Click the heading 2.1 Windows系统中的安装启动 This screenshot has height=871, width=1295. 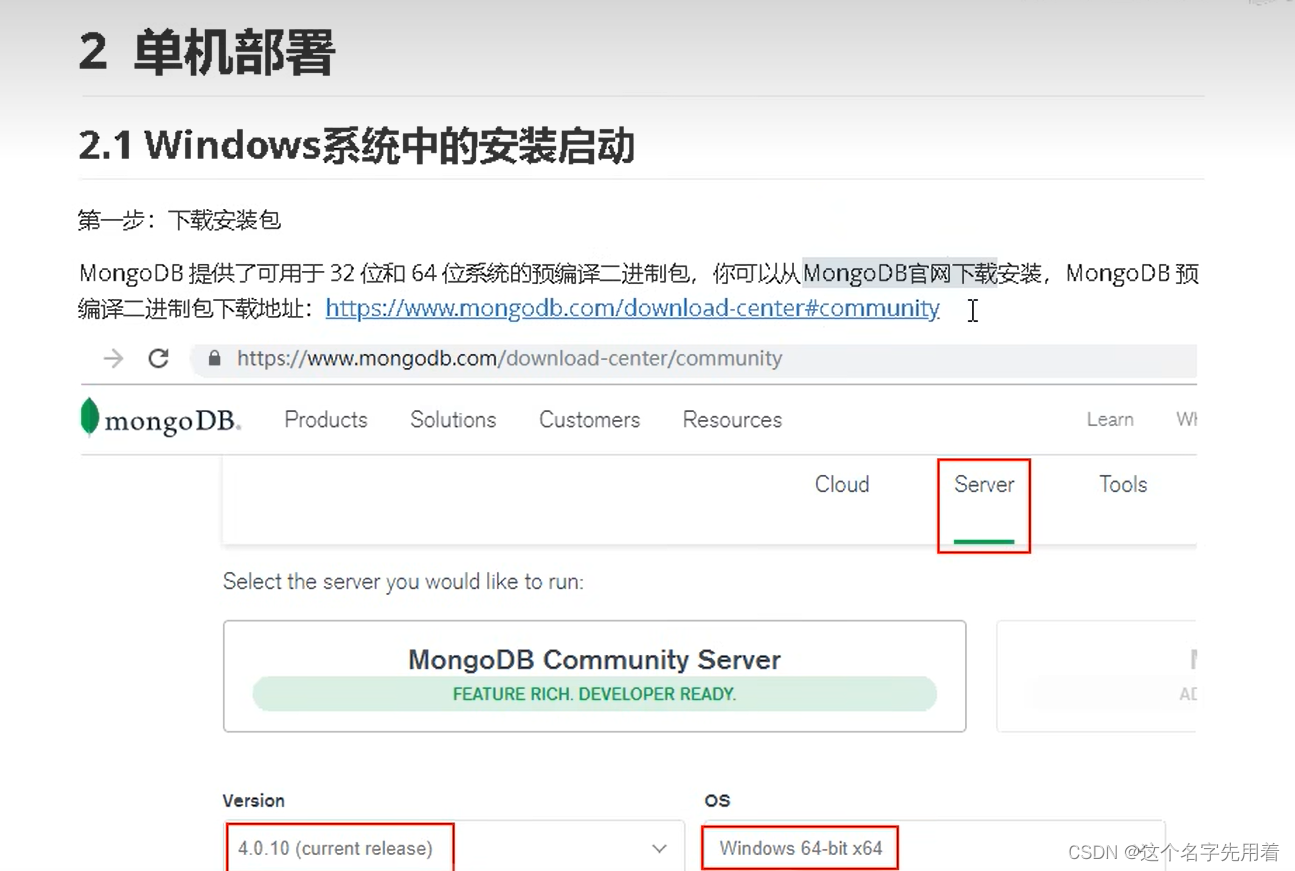(x=356, y=146)
